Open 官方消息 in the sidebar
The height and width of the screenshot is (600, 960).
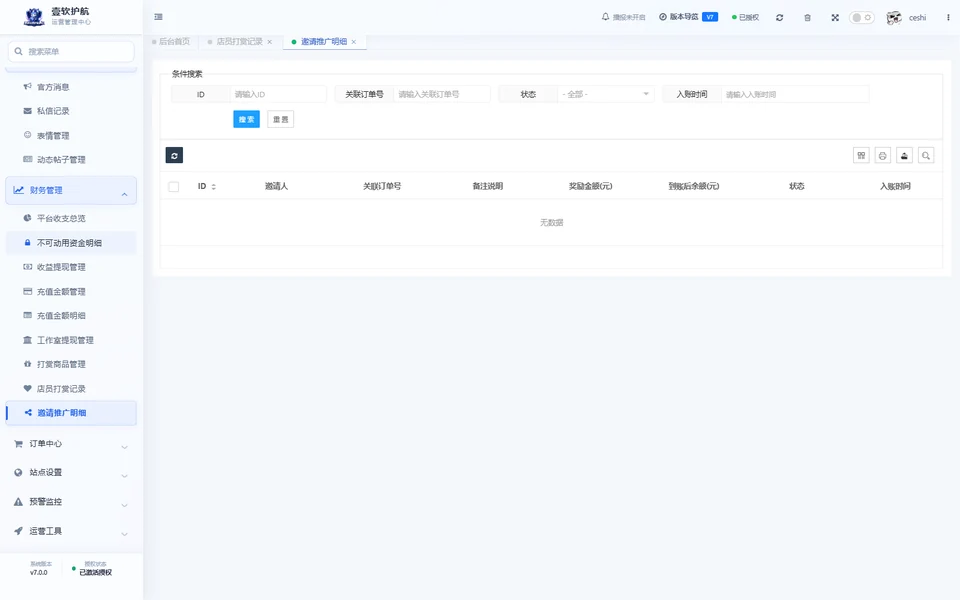pos(71,87)
